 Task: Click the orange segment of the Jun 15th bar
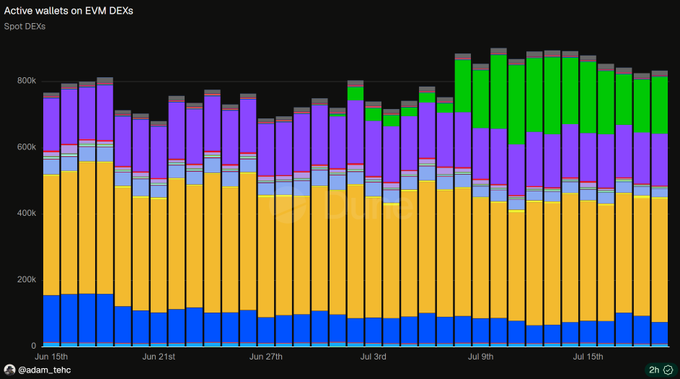pos(51,235)
